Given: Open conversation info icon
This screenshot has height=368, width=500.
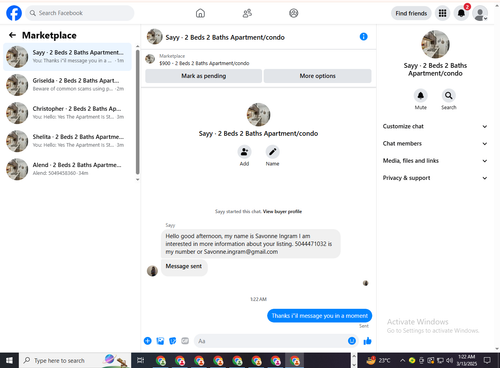Looking at the screenshot, I should (364, 37).
